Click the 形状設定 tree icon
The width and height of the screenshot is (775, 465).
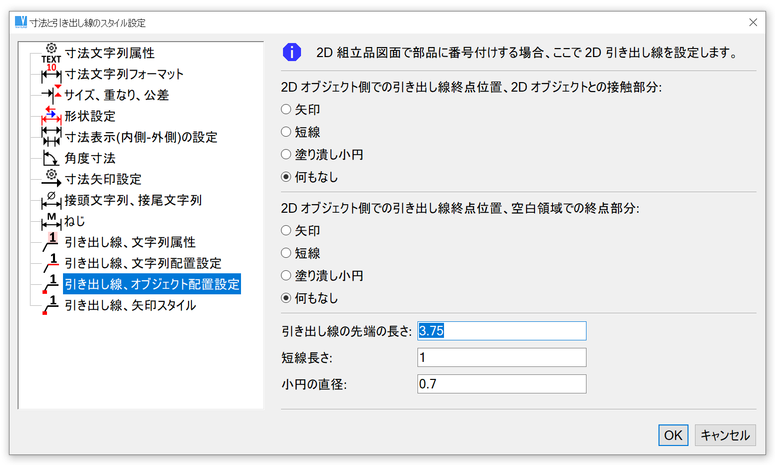(51, 116)
